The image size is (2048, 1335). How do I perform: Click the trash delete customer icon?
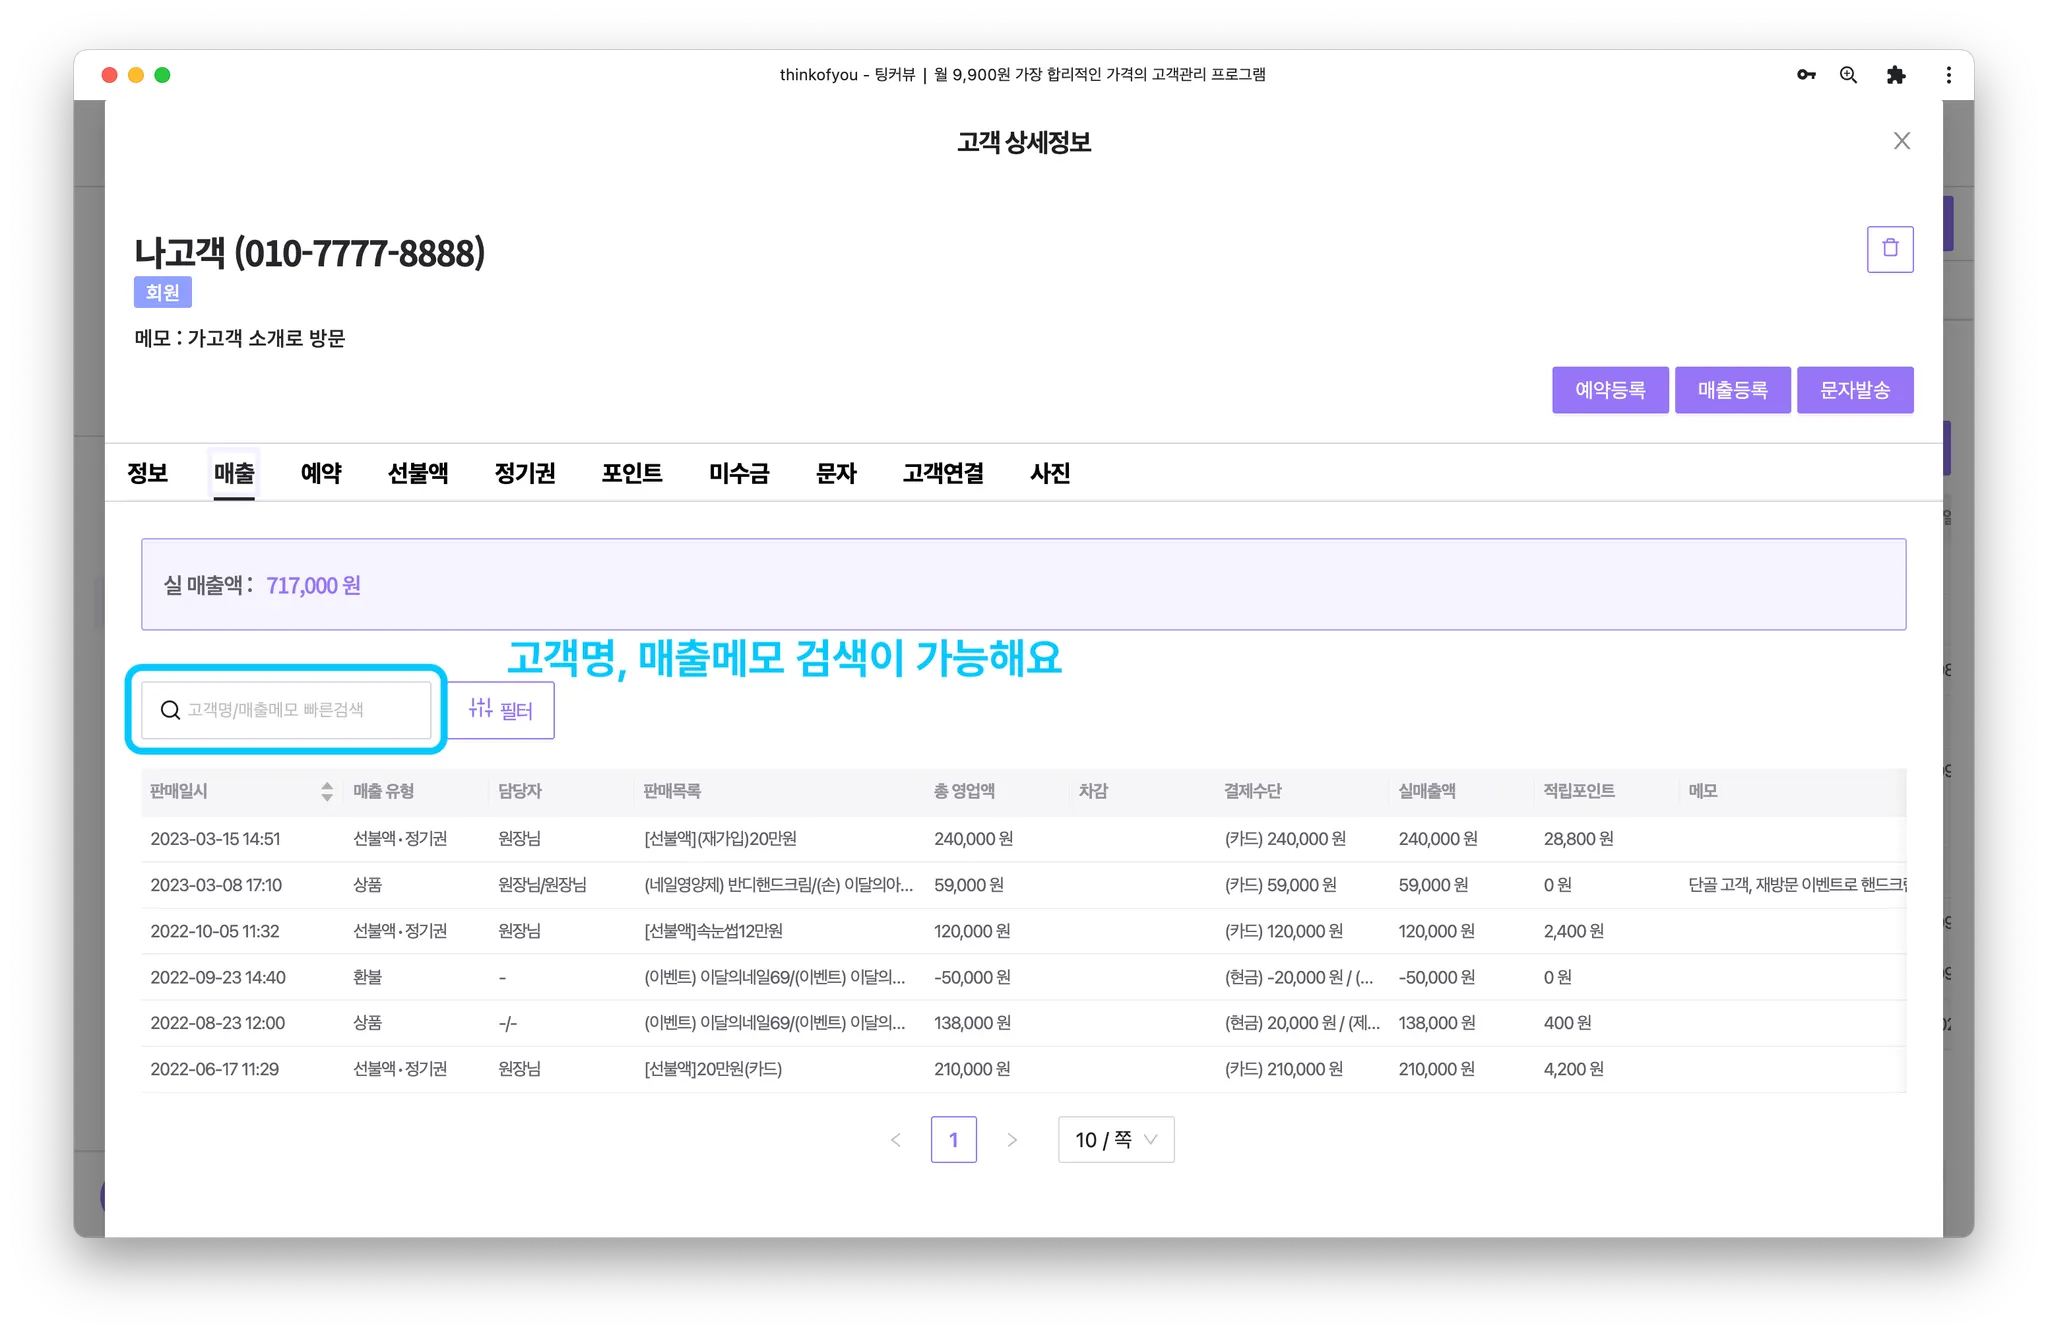coord(1889,249)
